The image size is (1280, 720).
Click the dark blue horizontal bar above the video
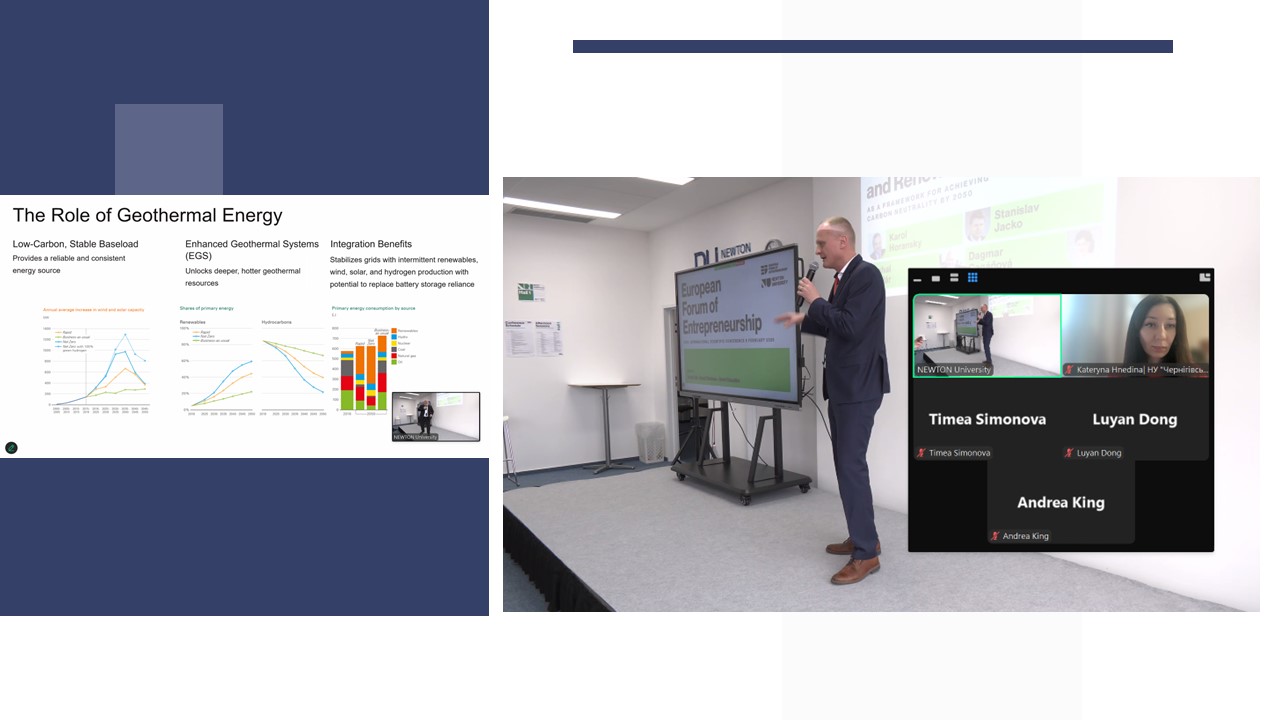click(x=872, y=46)
